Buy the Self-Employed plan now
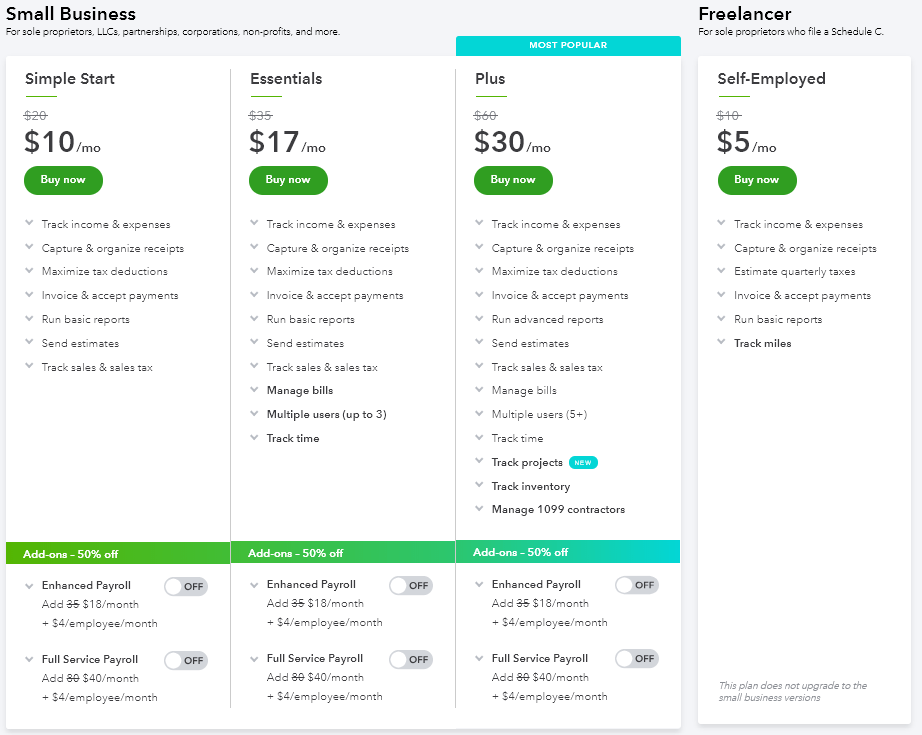 point(757,180)
